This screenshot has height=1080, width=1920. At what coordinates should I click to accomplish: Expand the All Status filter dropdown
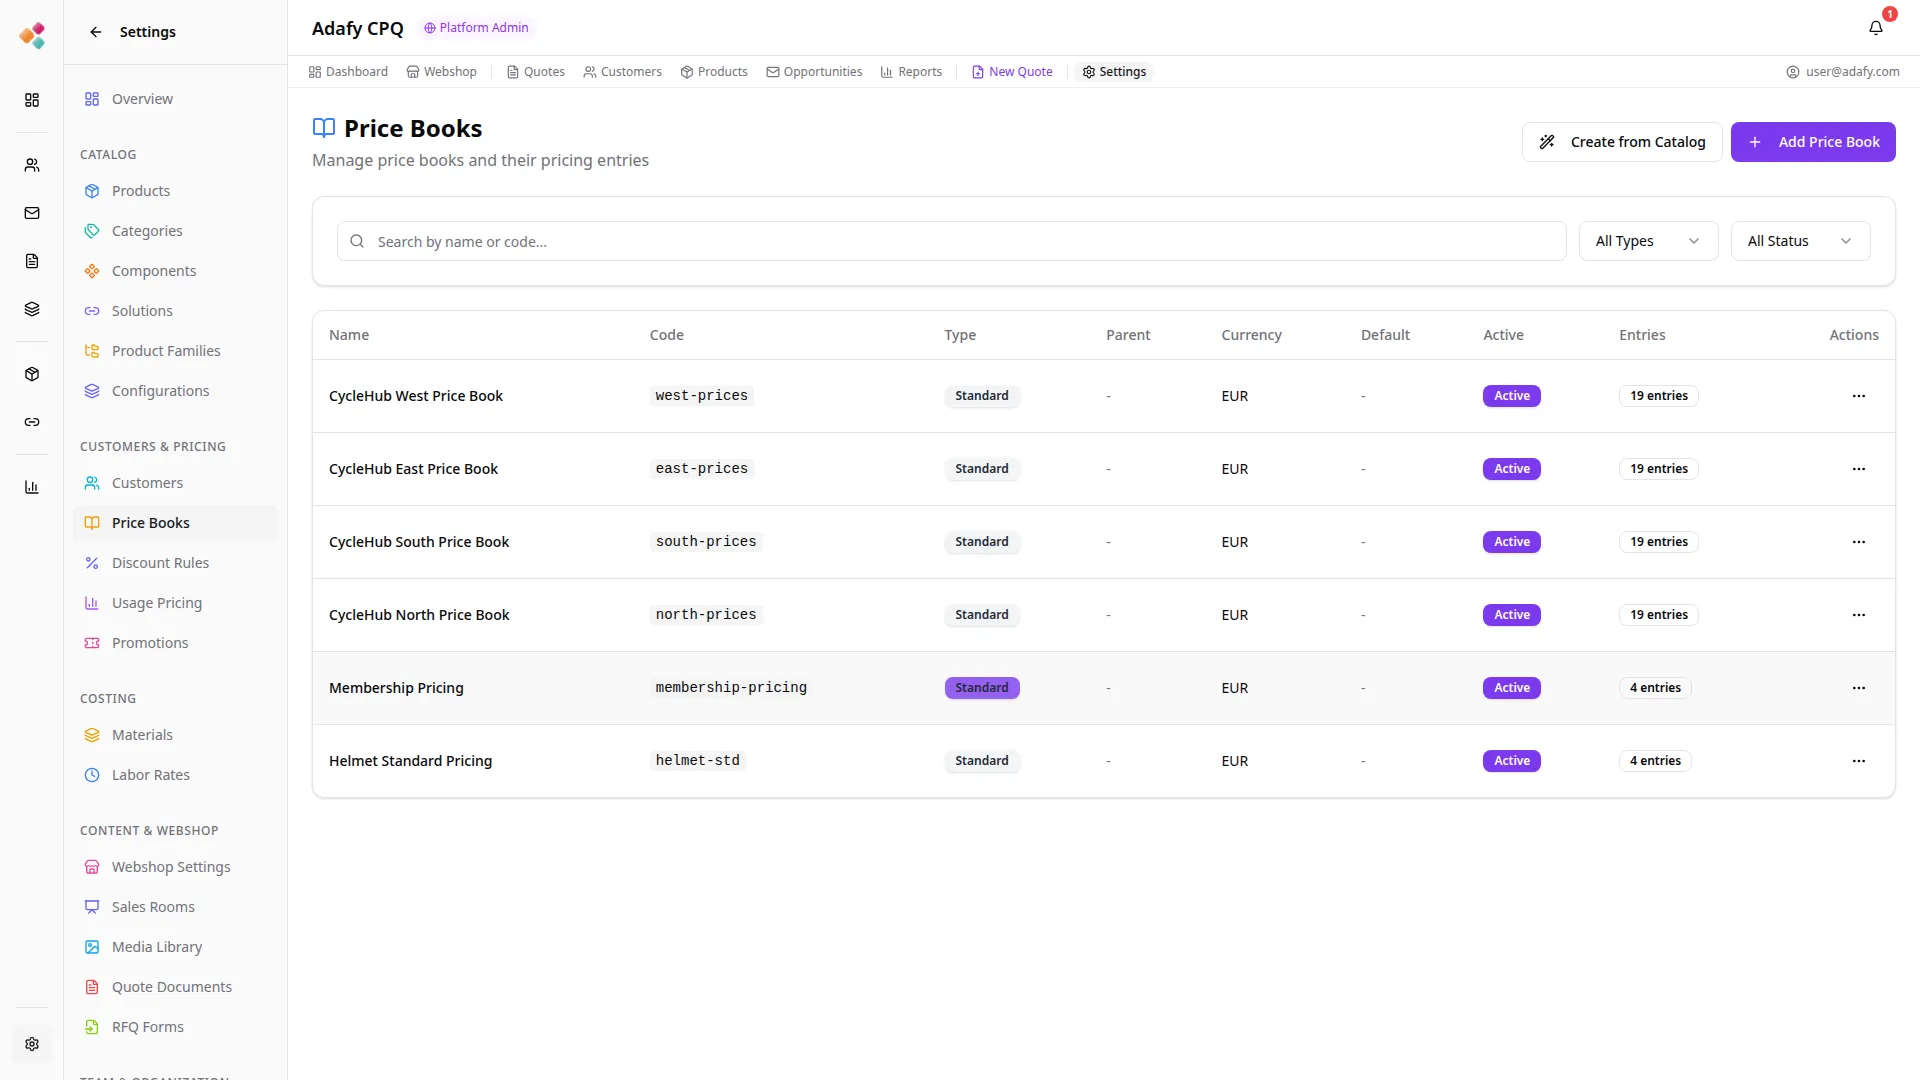1799,241
